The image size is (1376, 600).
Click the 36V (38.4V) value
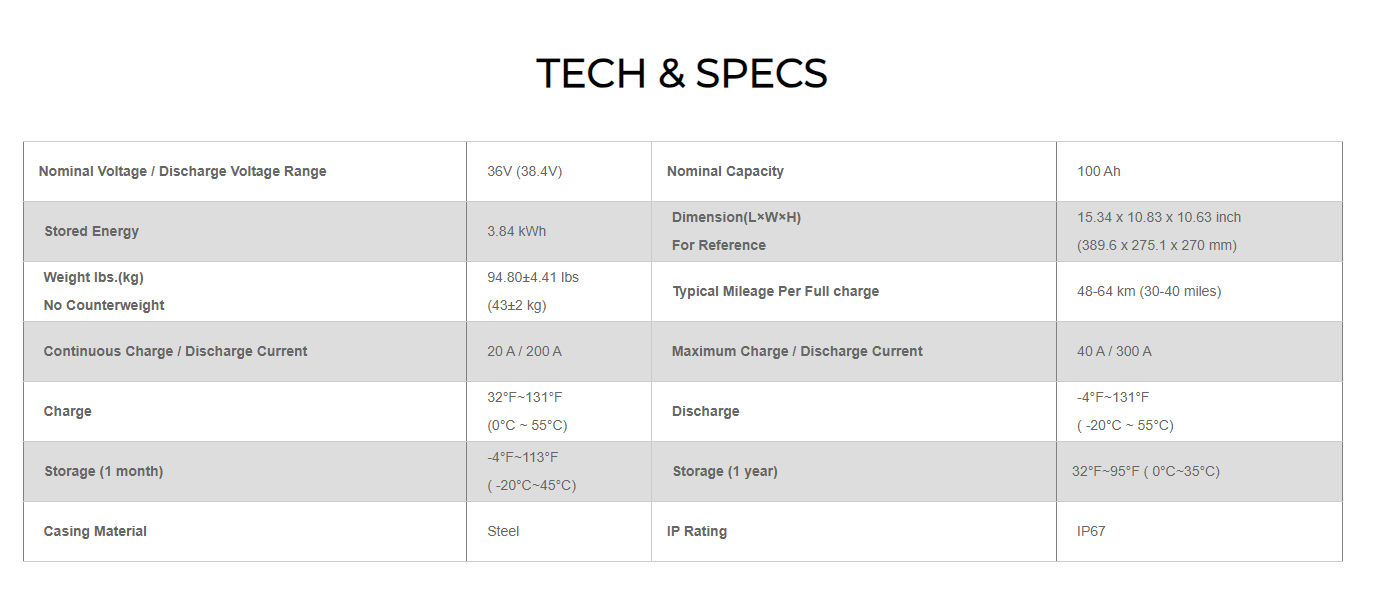pyautogui.click(x=524, y=171)
